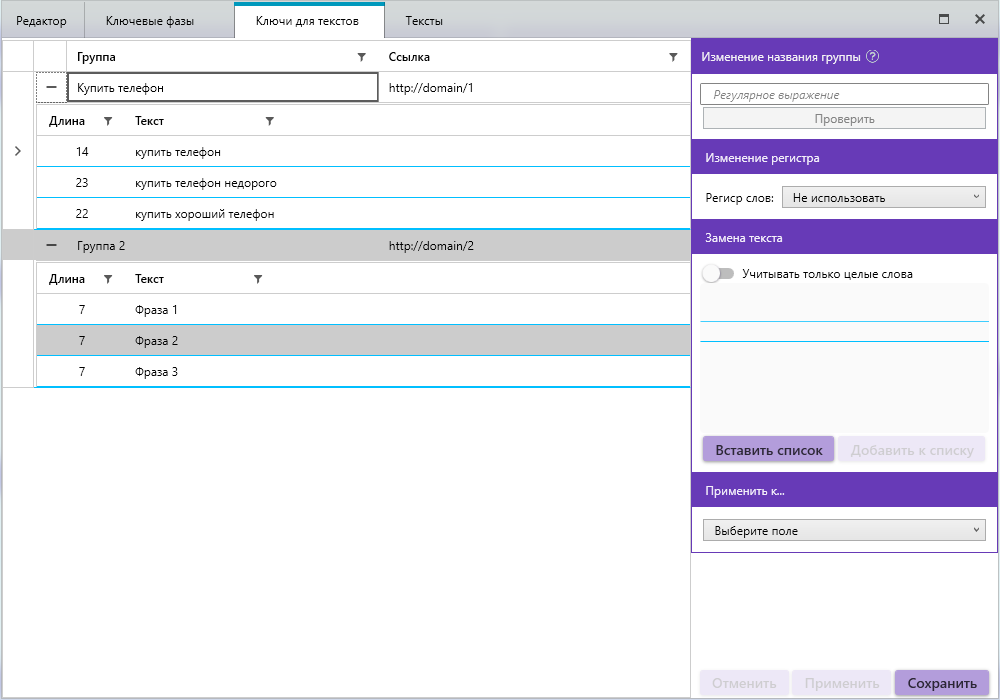The width and height of the screenshot is (1000, 700).
Task: Maximize the editor window
Action: 943,19
